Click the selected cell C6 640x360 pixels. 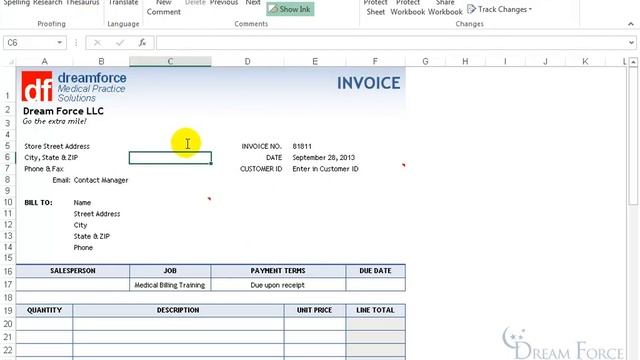pyautogui.click(x=170, y=158)
